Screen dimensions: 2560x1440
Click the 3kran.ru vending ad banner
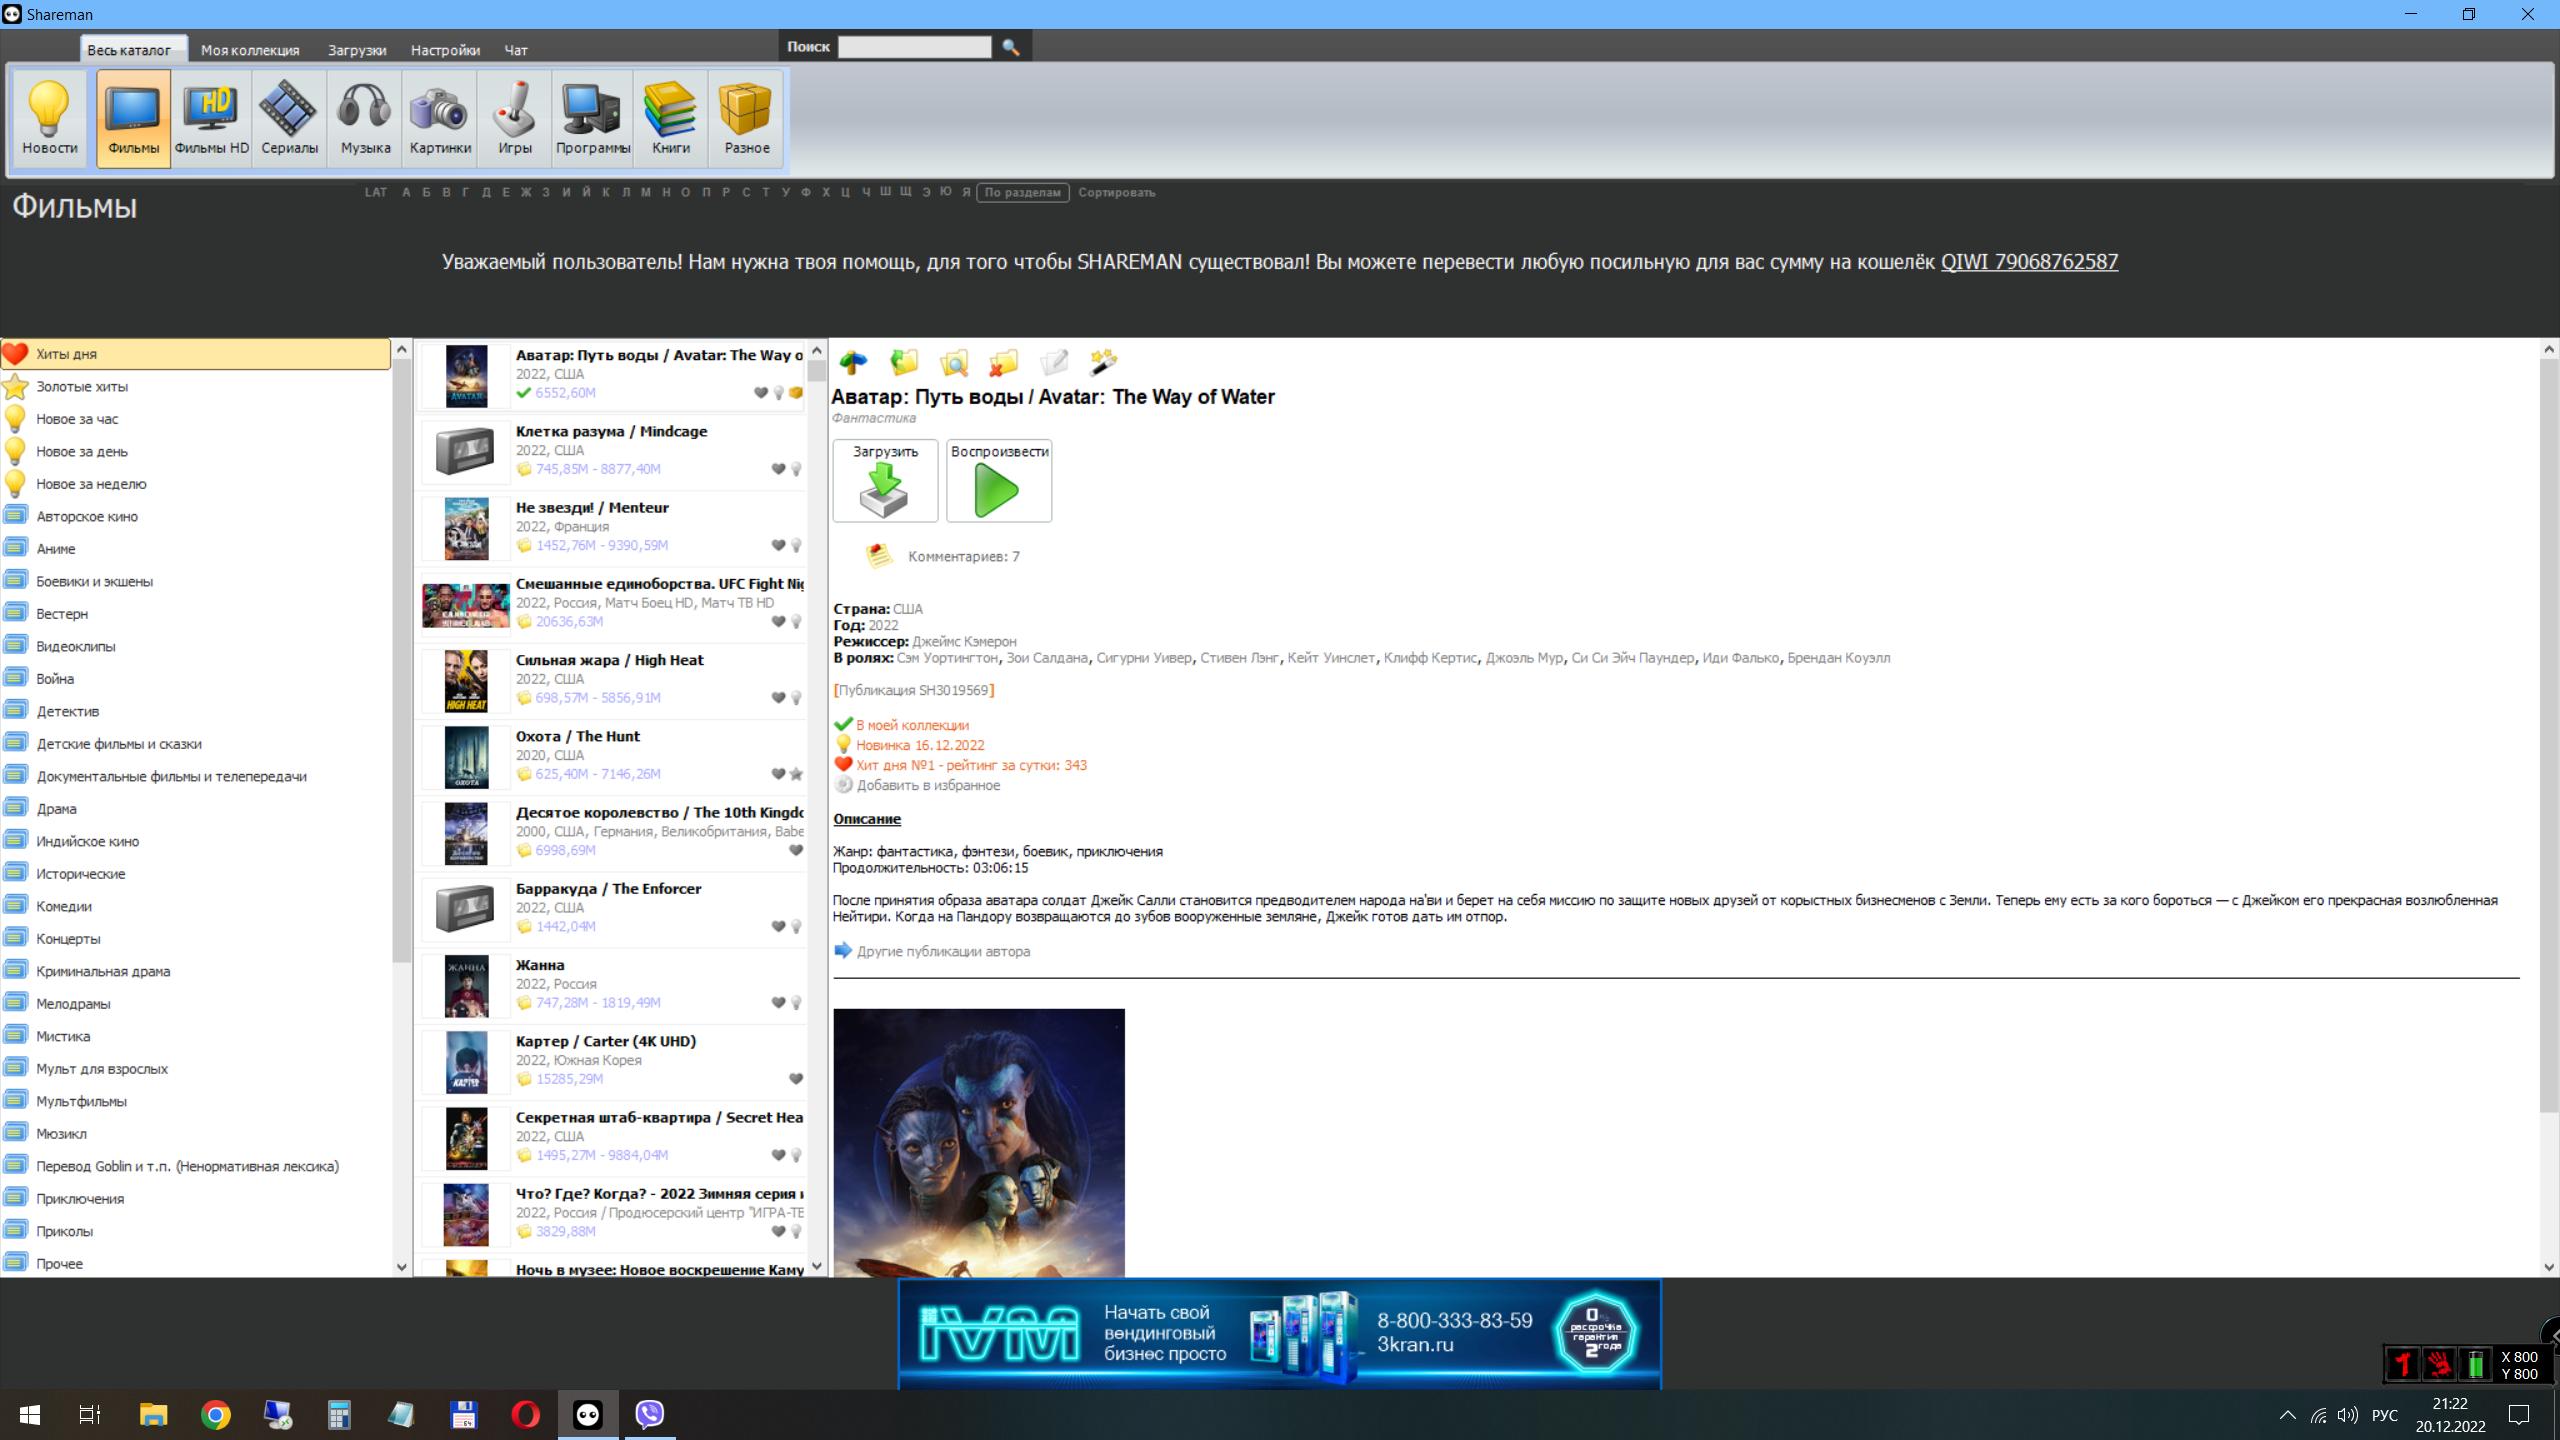coord(1280,1334)
